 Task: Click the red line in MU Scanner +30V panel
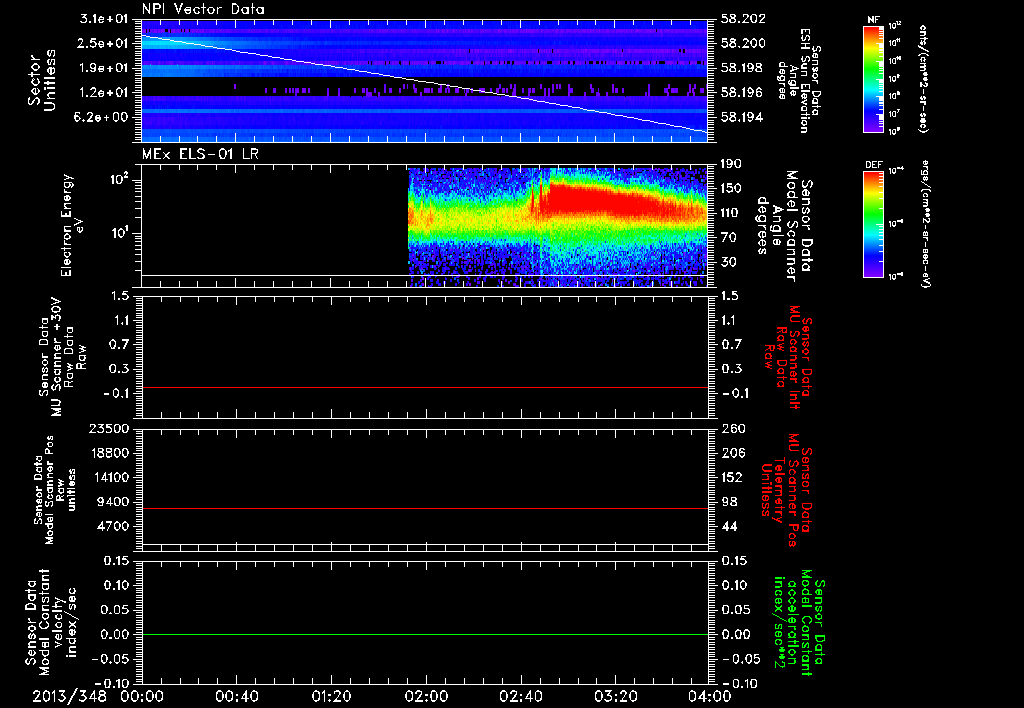(424, 387)
